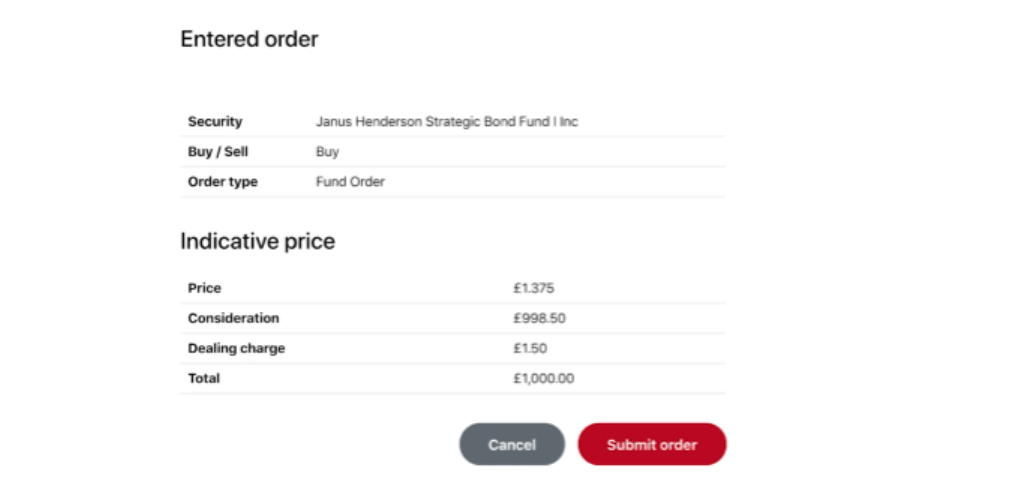Click the Consideration label
Image resolution: width=1023 pixels, height=492 pixels.
point(234,318)
